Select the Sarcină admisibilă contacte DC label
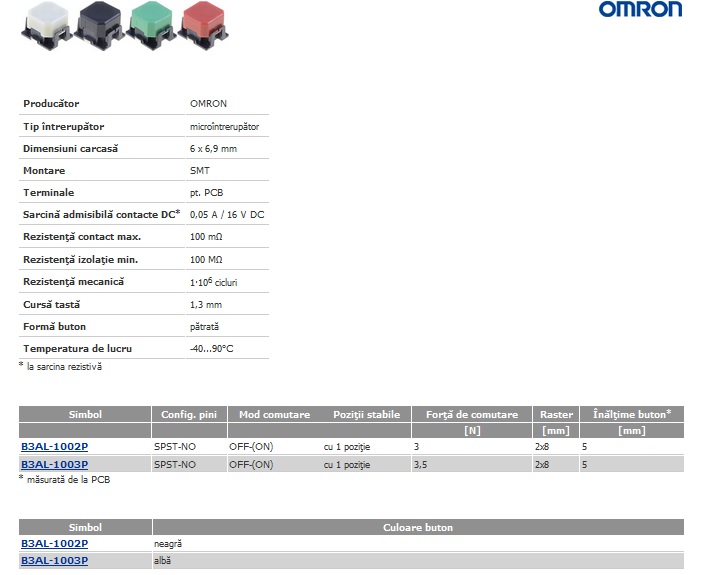Screen dimensions: 714x575 (102, 214)
